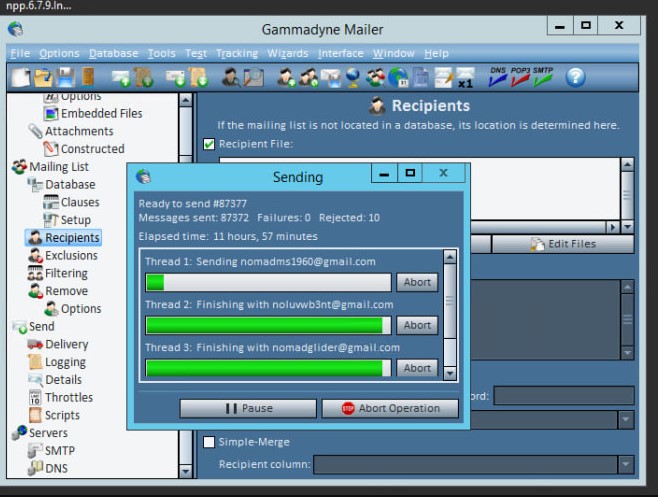Open the Wizards menu

[x=287, y=53]
